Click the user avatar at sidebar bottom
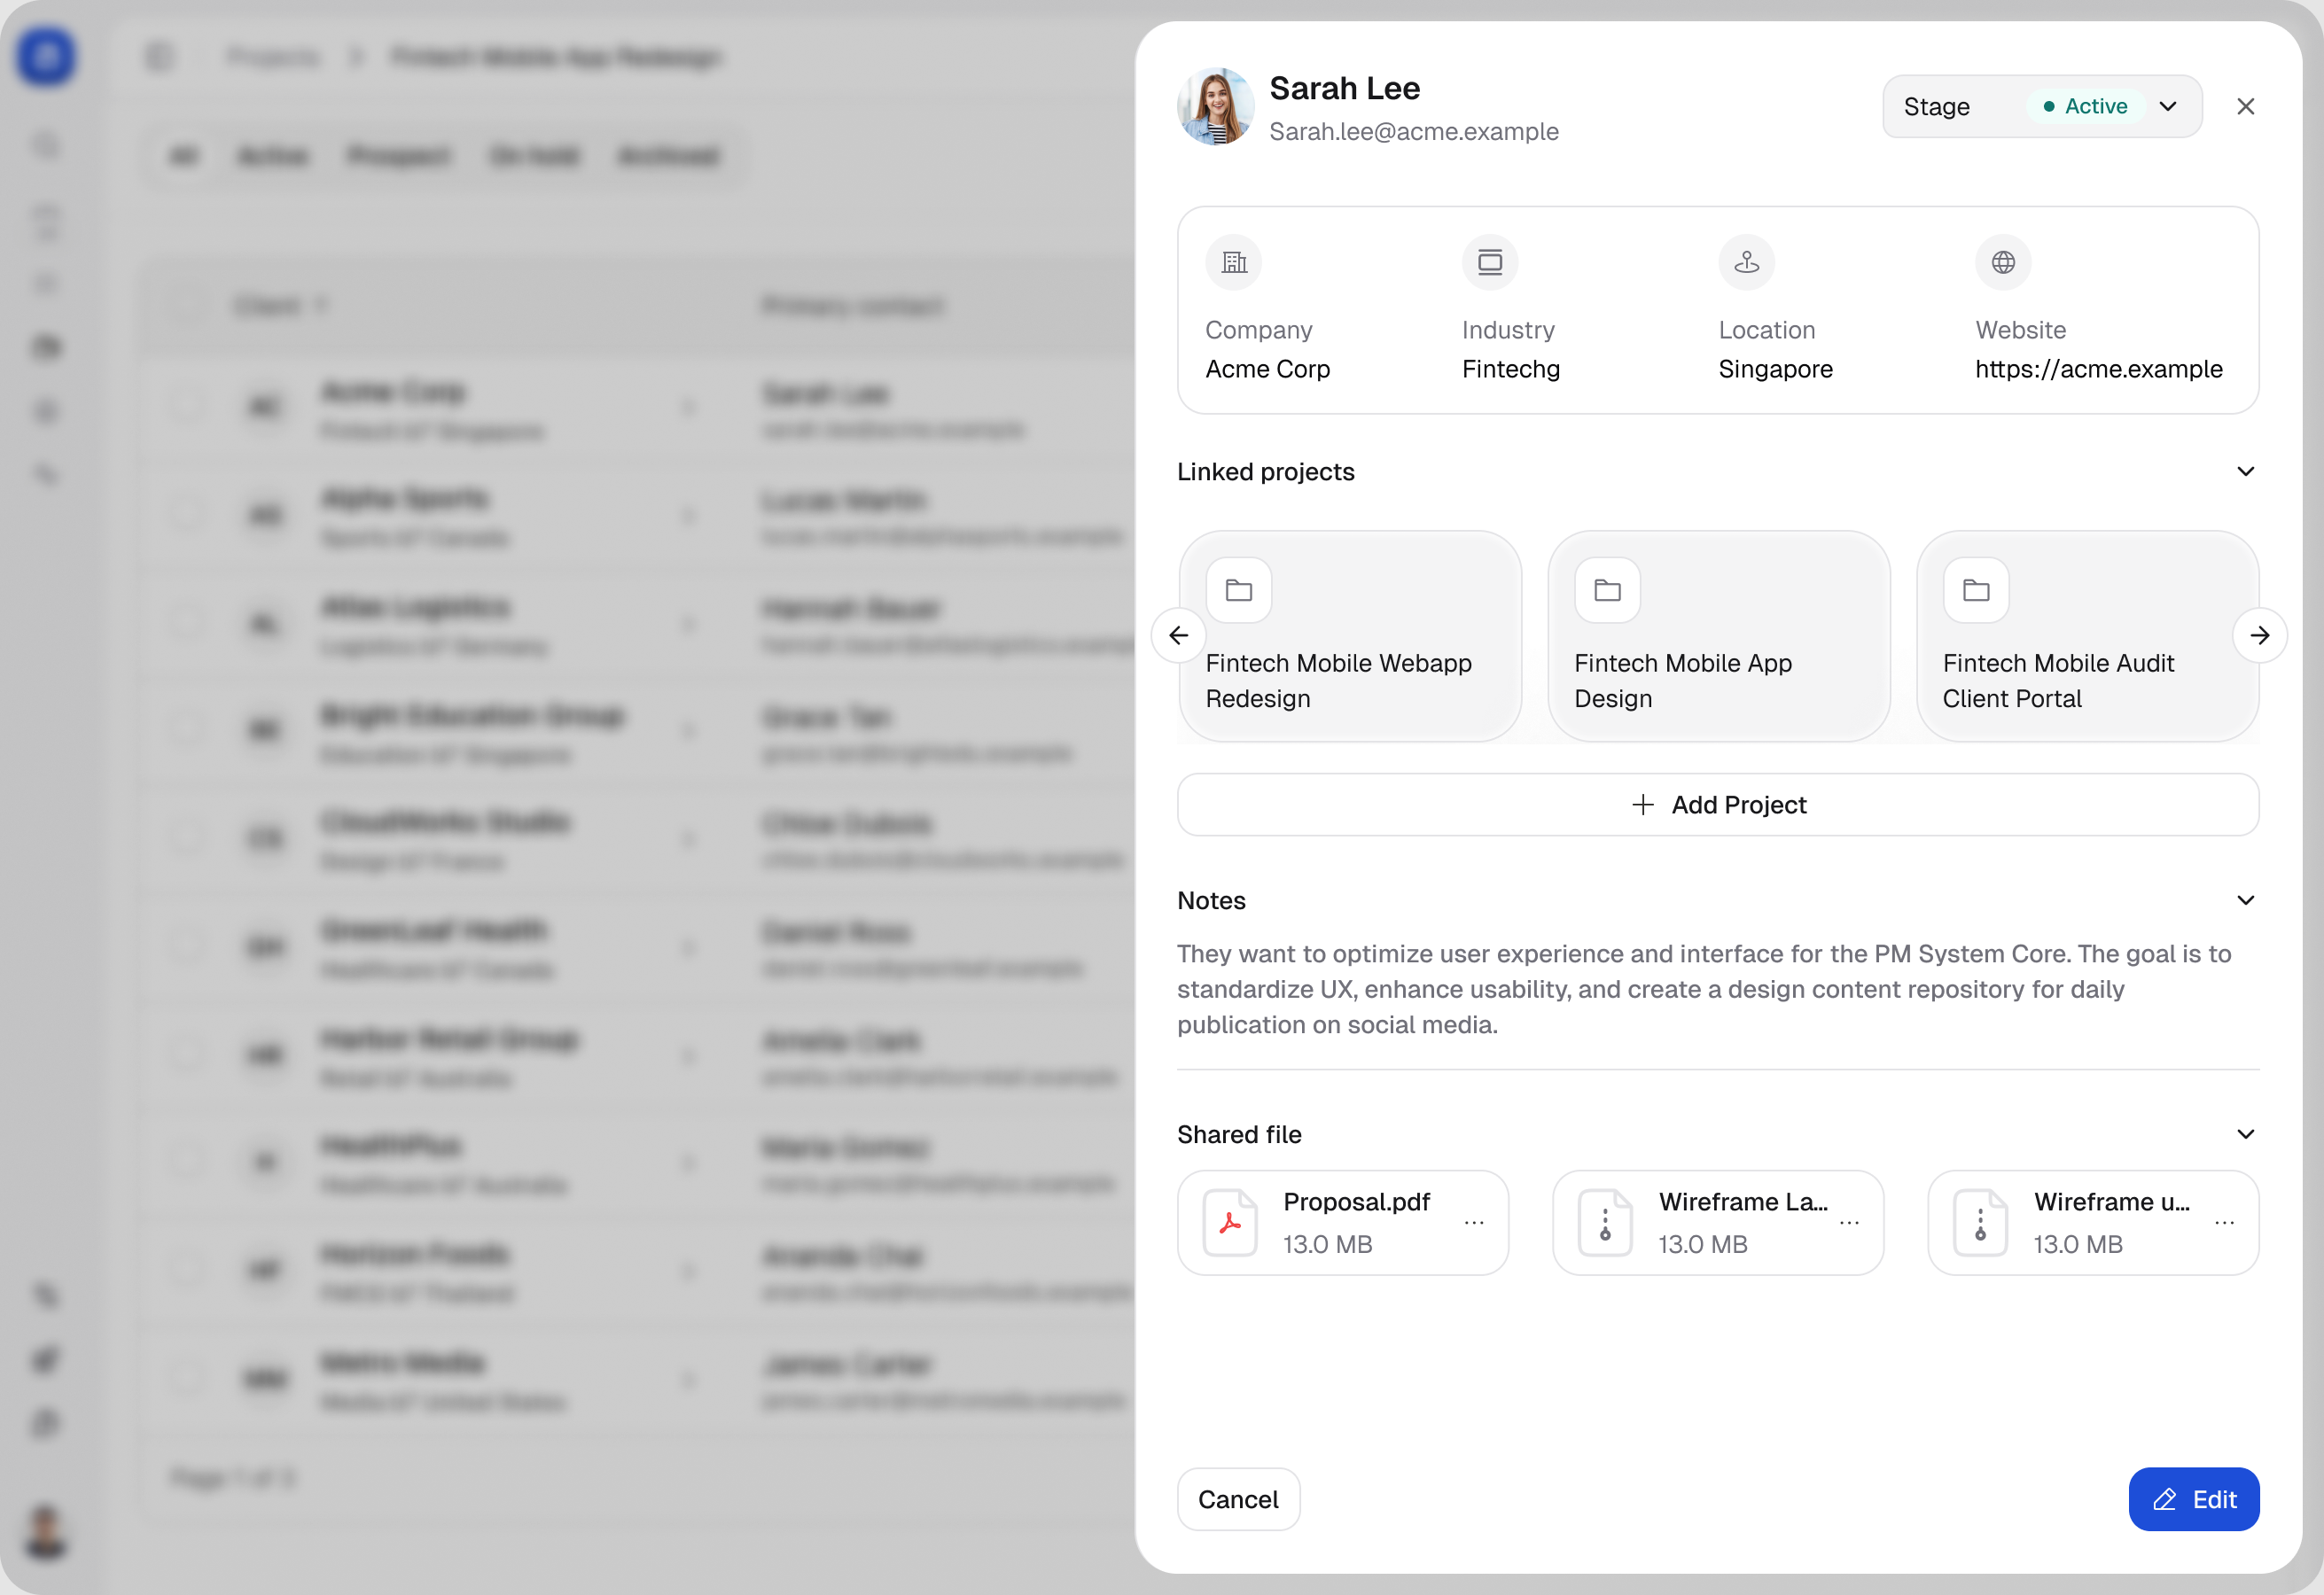This screenshot has width=2324, height=1595. (x=46, y=1531)
